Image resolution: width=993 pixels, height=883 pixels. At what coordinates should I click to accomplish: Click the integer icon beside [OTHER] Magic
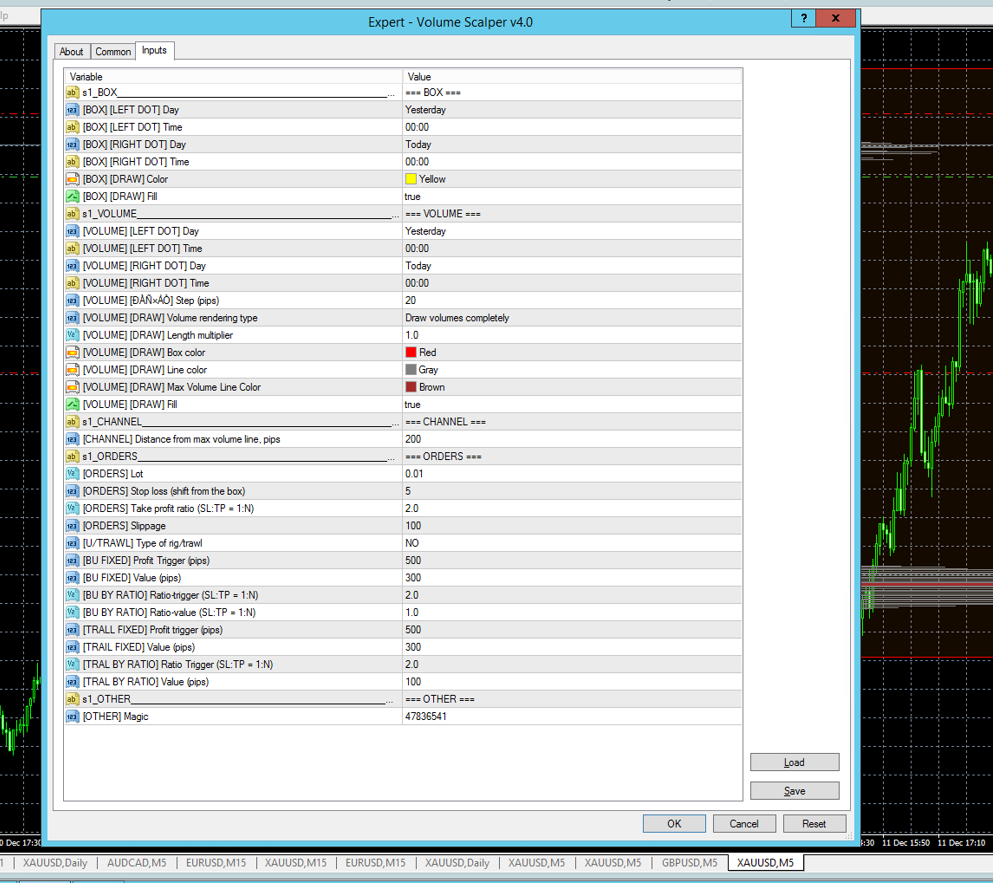click(72, 717)
